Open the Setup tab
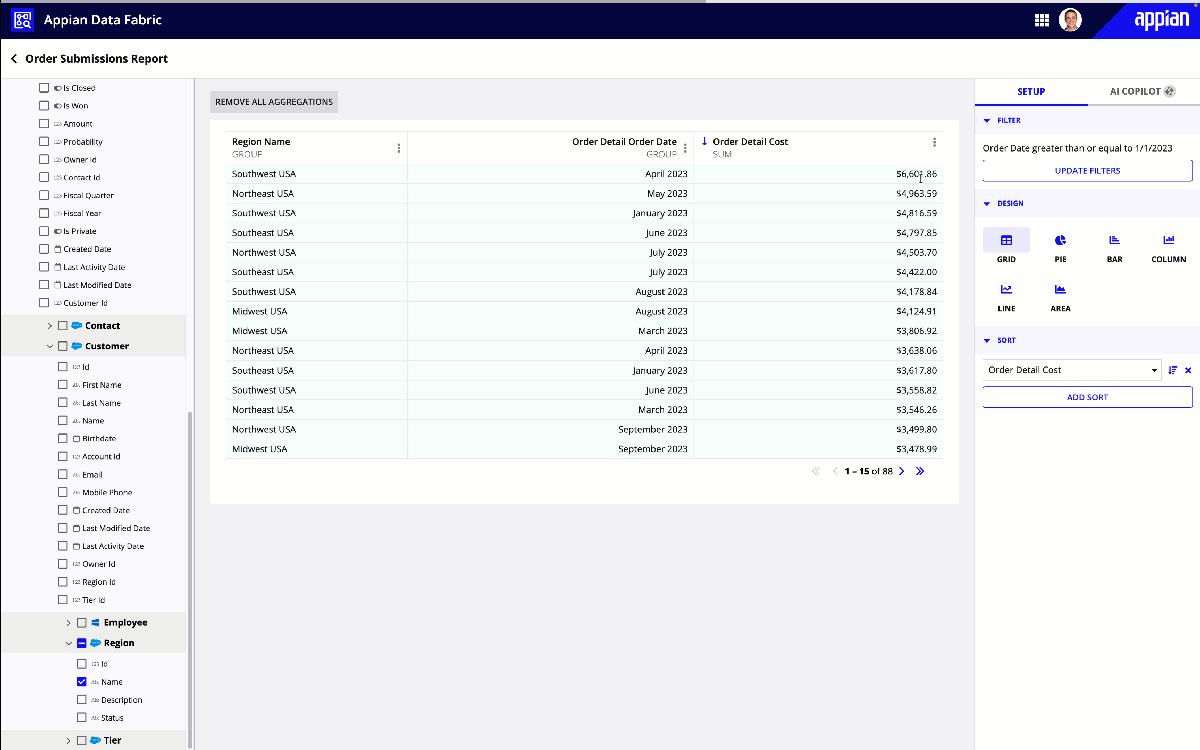Screen dimensions: 1200x750 (x=1031, y=91)
